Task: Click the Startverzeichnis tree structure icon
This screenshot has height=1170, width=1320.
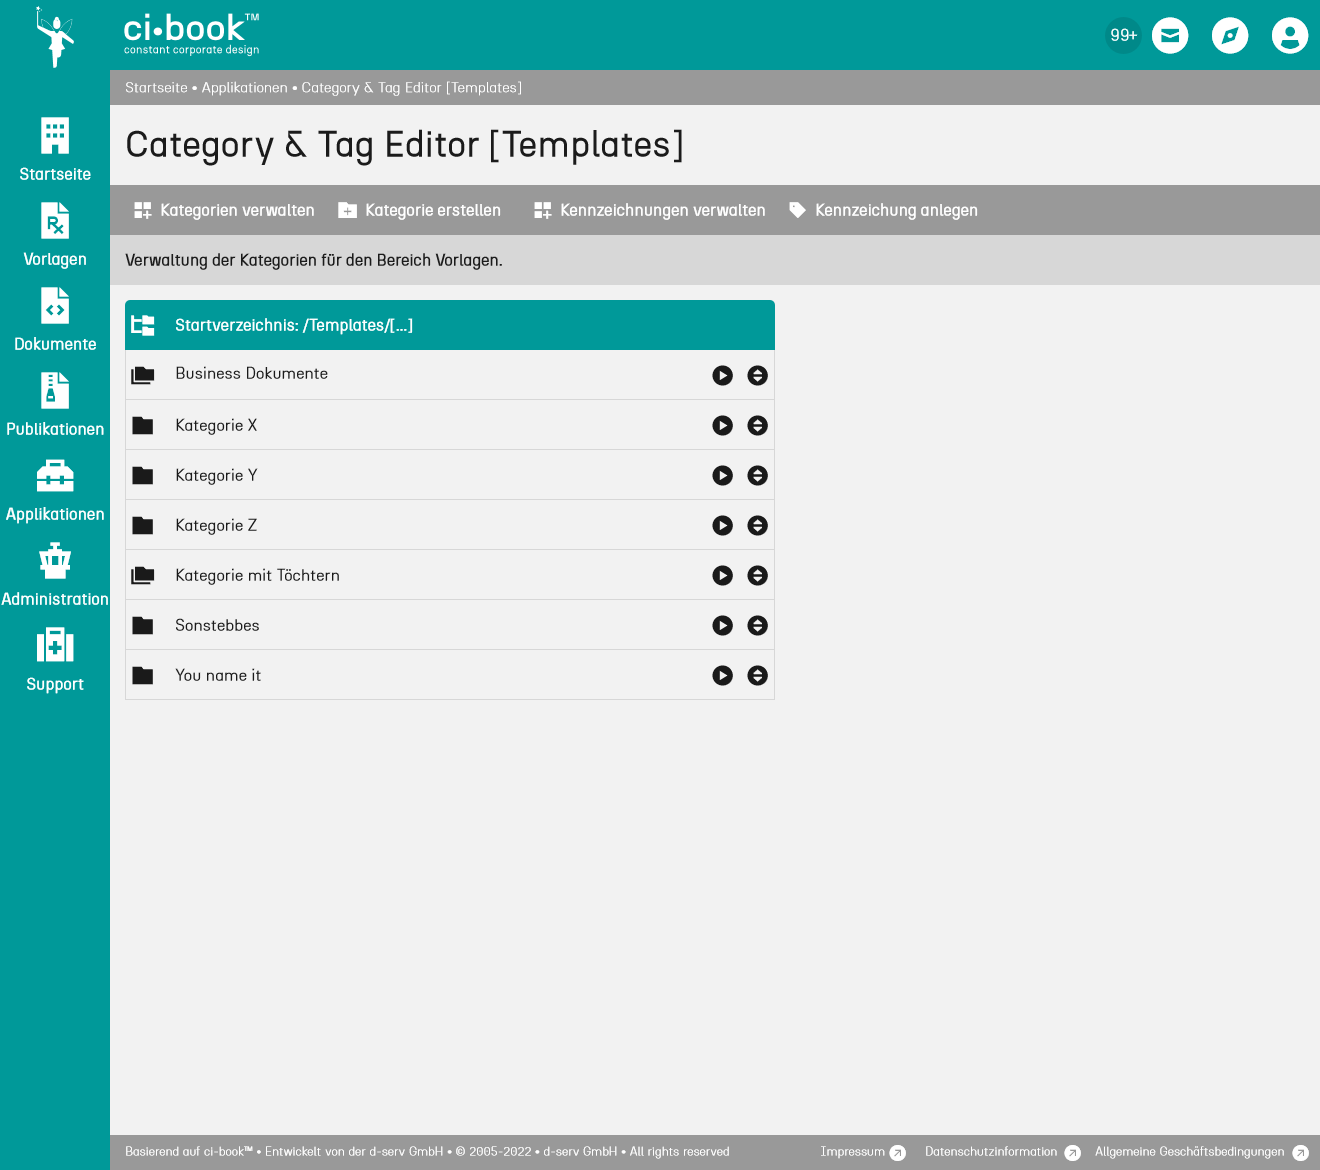Action: tap(143, 325)
